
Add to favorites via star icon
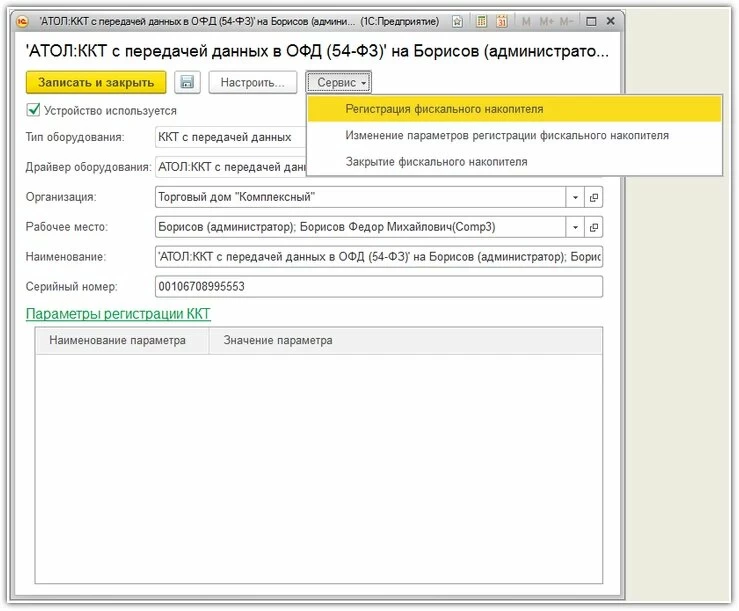(457, 21)
